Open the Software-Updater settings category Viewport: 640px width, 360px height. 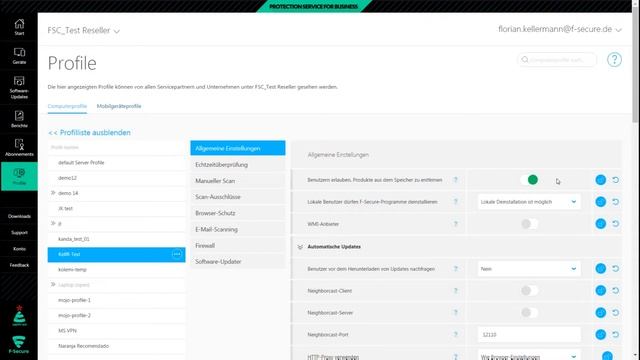(x=238, y=262)
